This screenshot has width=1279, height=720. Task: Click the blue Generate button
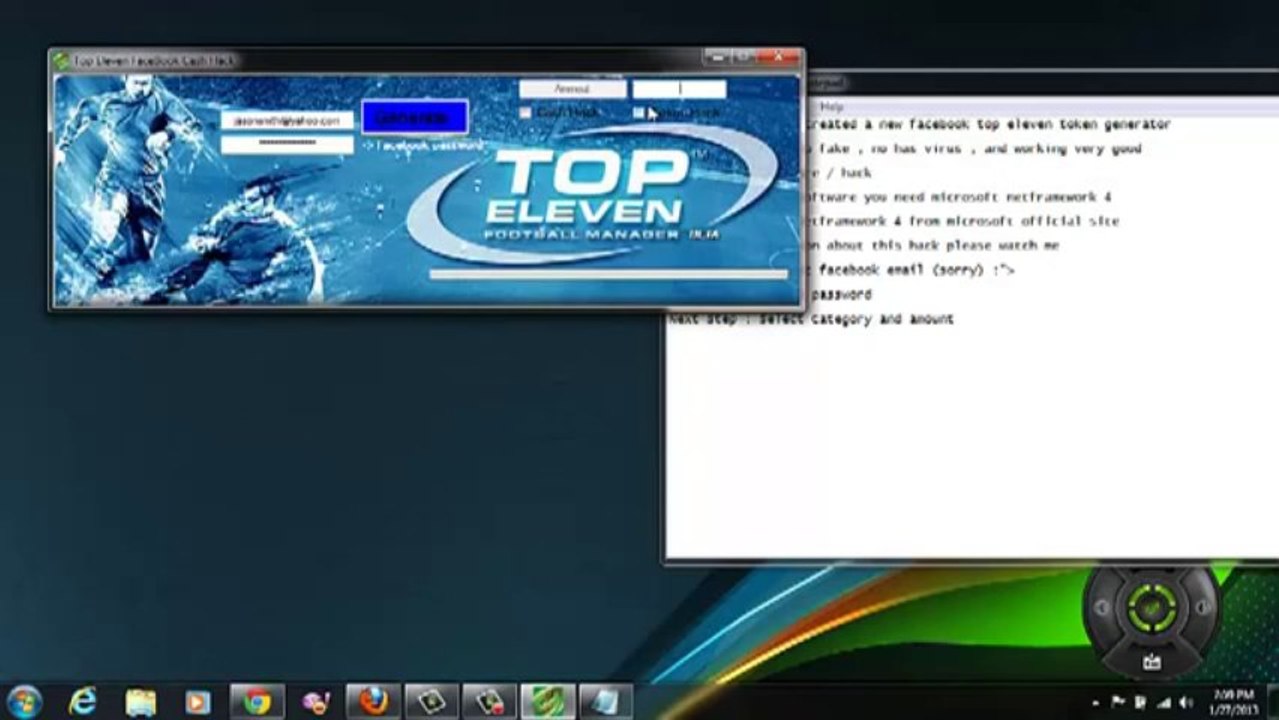pyautogui.click(x=414, y=117)
